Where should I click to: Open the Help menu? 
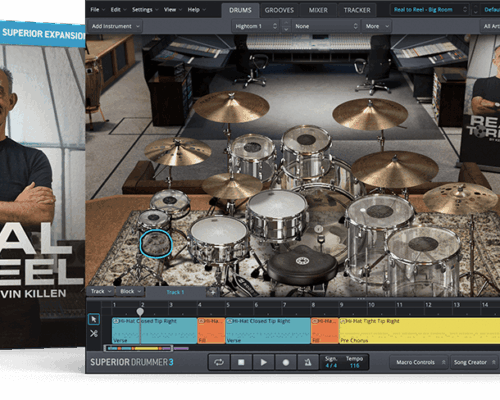click(196, 10)
